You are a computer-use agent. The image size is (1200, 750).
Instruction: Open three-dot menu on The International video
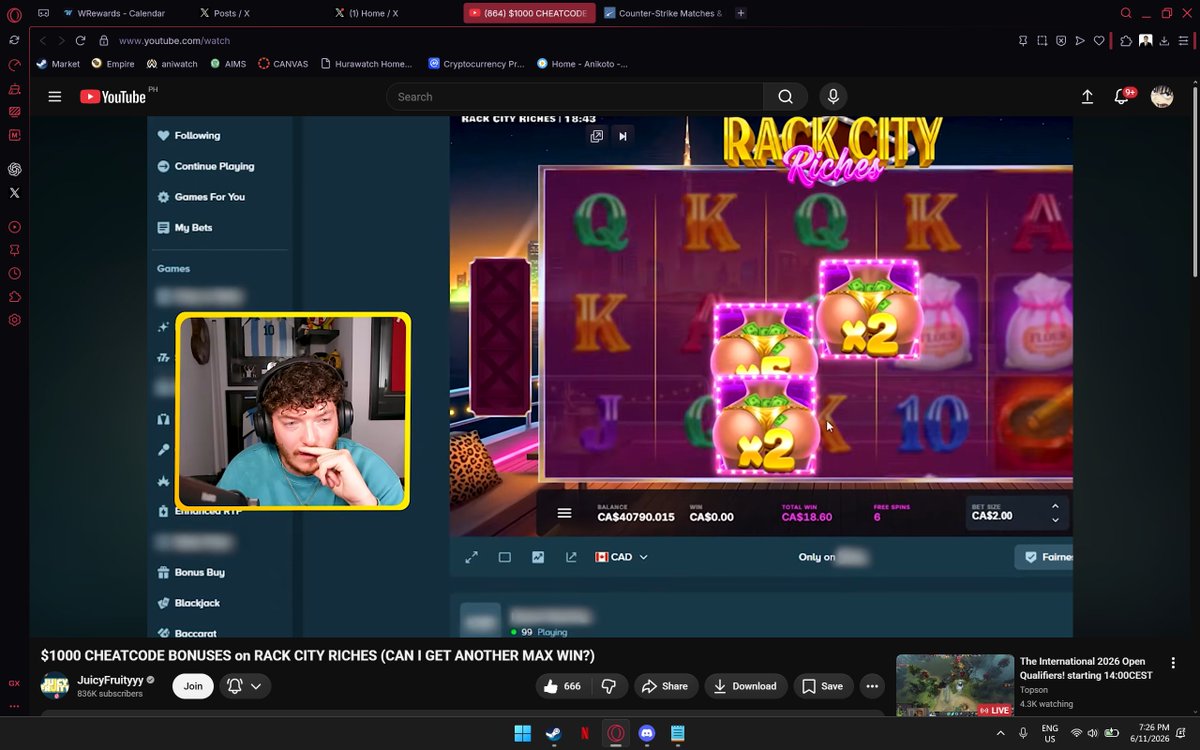[1173, 663]
